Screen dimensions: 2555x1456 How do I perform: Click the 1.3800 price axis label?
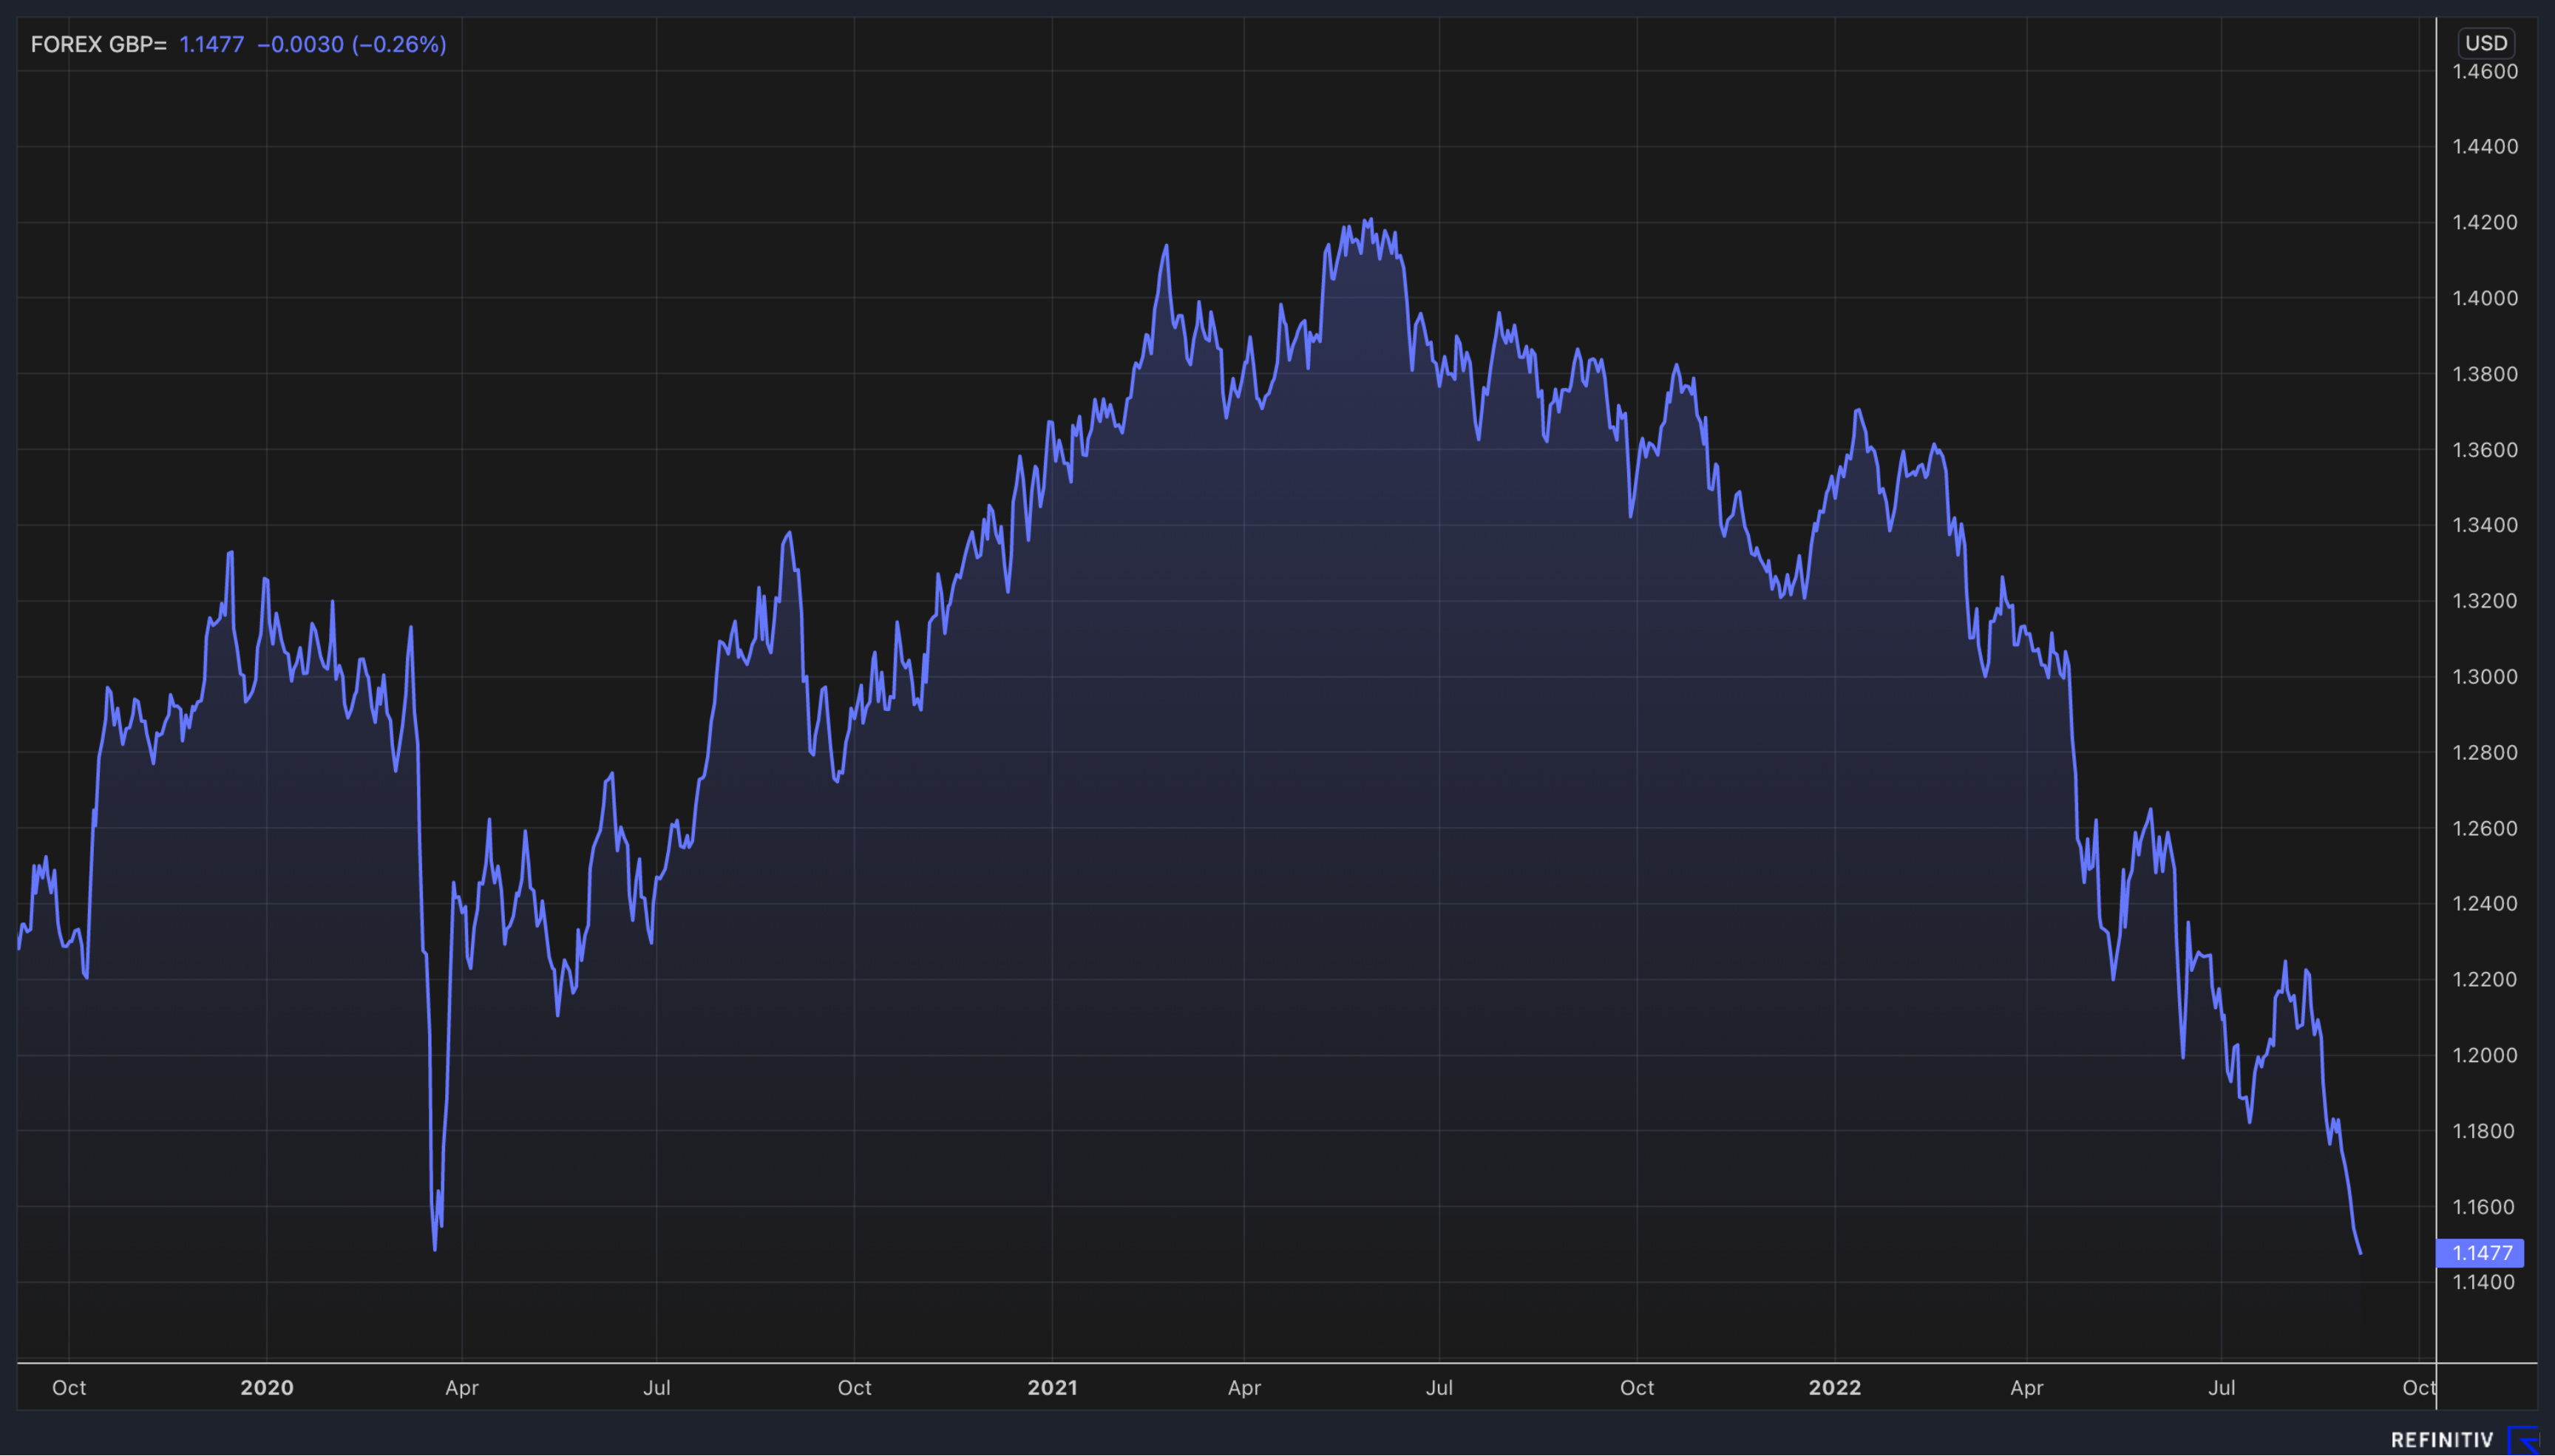coord(2485,374)
